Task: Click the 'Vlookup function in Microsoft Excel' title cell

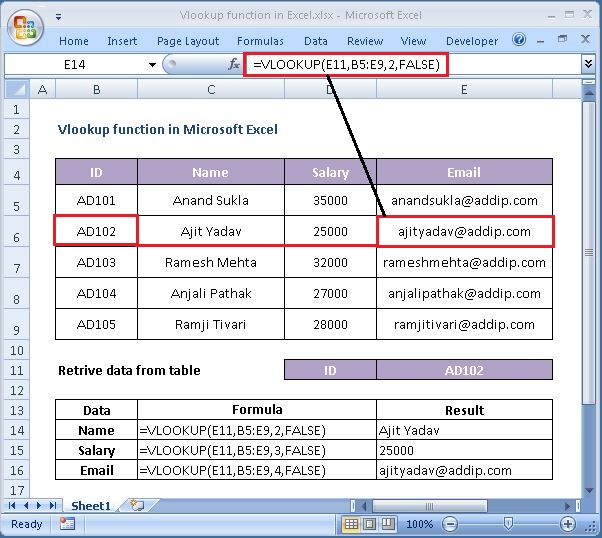Action: pyautogui.click(x=167, y=129)
